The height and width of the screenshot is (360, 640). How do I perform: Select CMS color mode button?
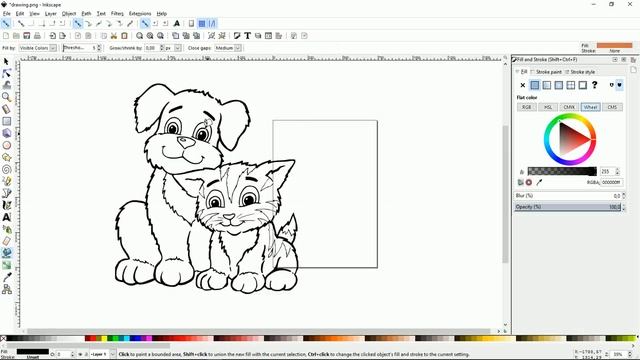pyautogui.click(x=612, y=107)
